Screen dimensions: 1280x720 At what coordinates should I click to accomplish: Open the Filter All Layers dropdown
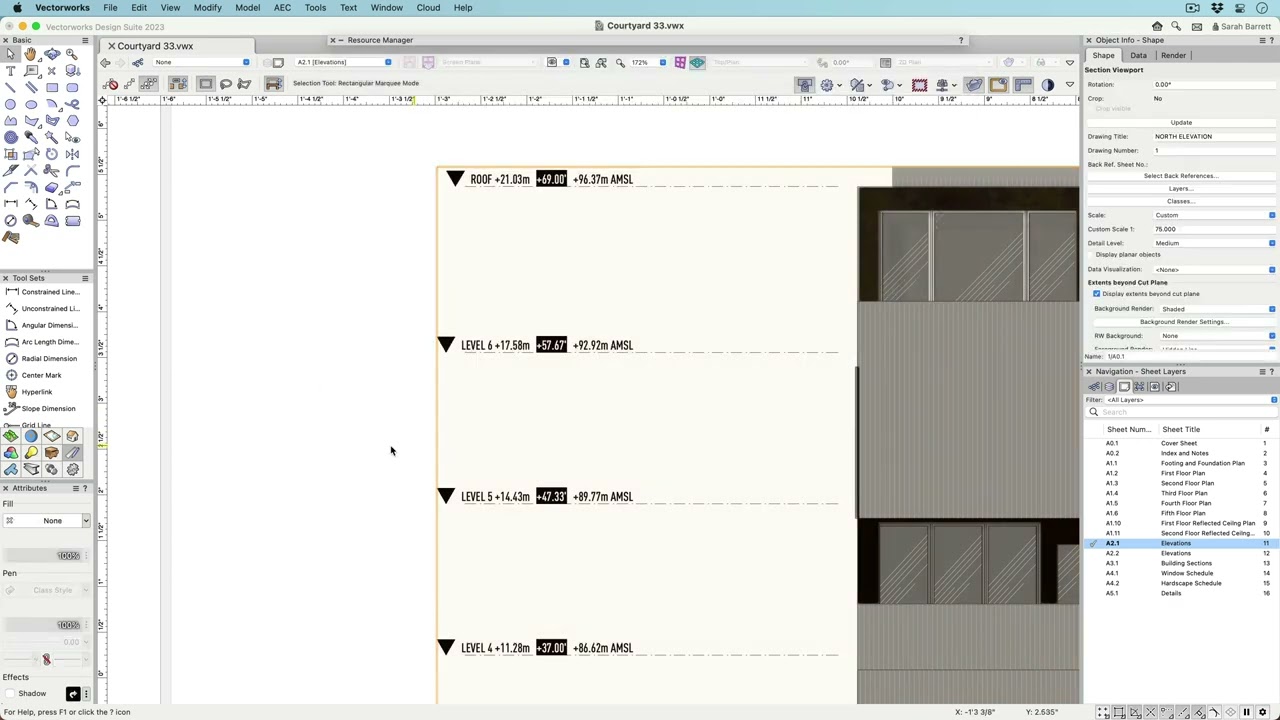click(1190, 400)
